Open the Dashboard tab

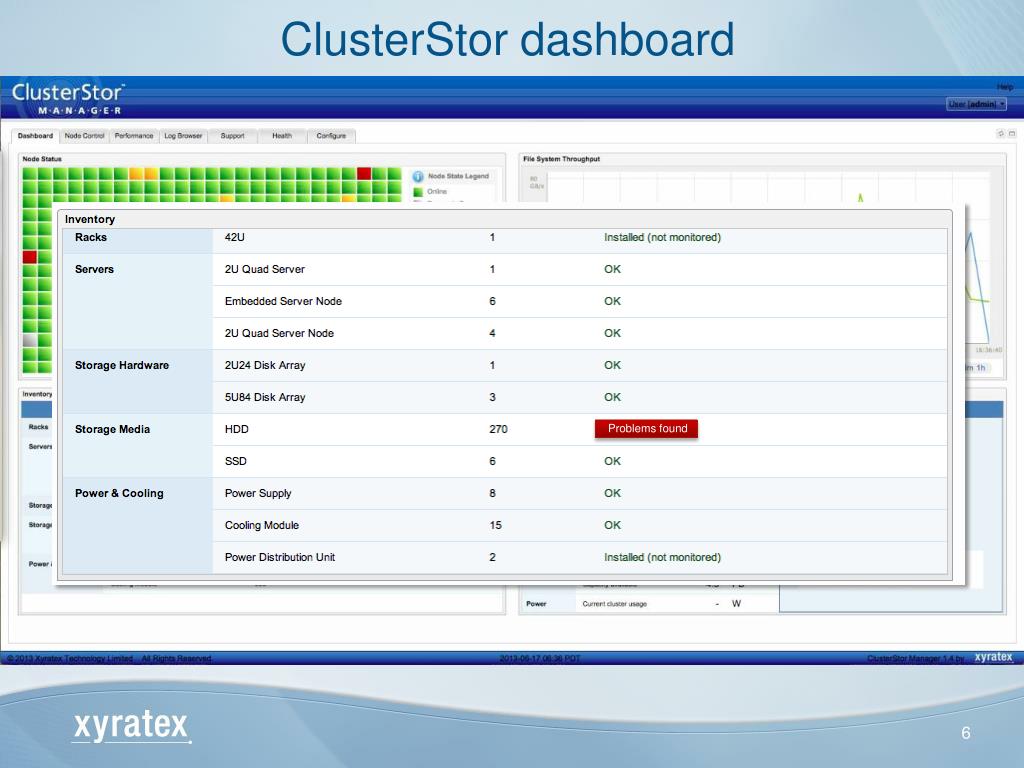(35, 136)
